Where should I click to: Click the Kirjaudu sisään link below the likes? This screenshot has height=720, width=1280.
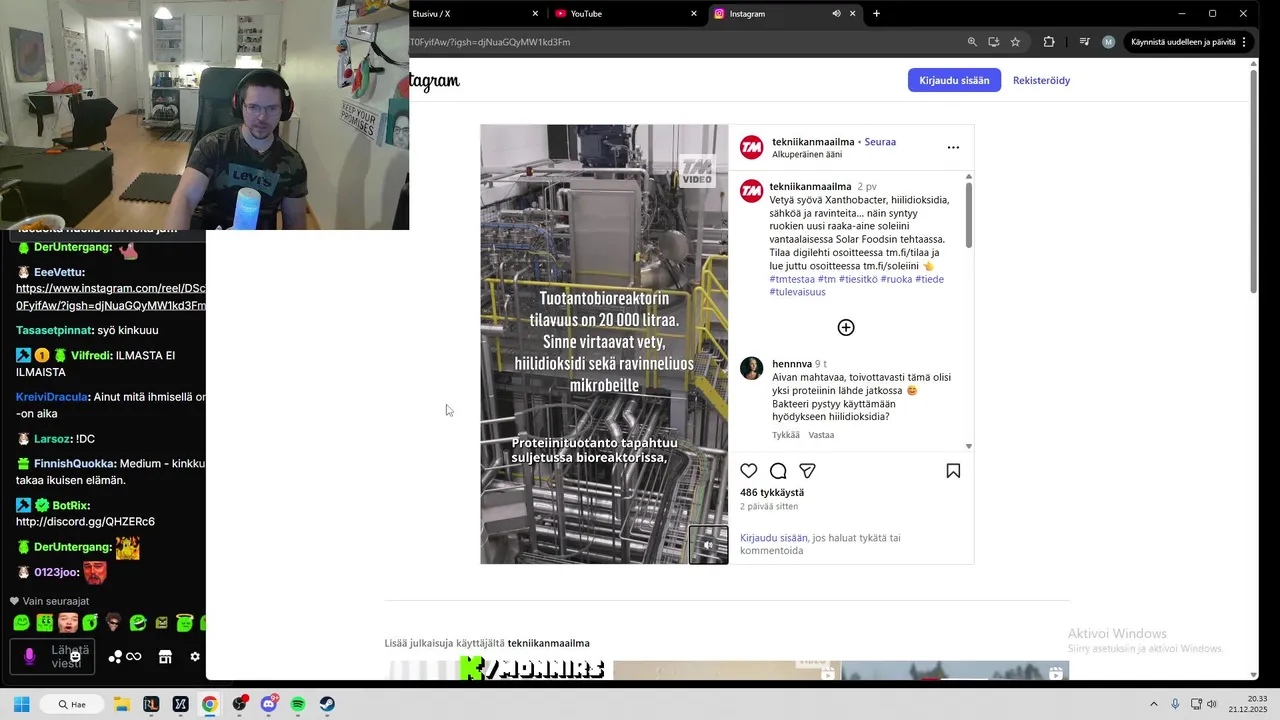click(774, 538)
